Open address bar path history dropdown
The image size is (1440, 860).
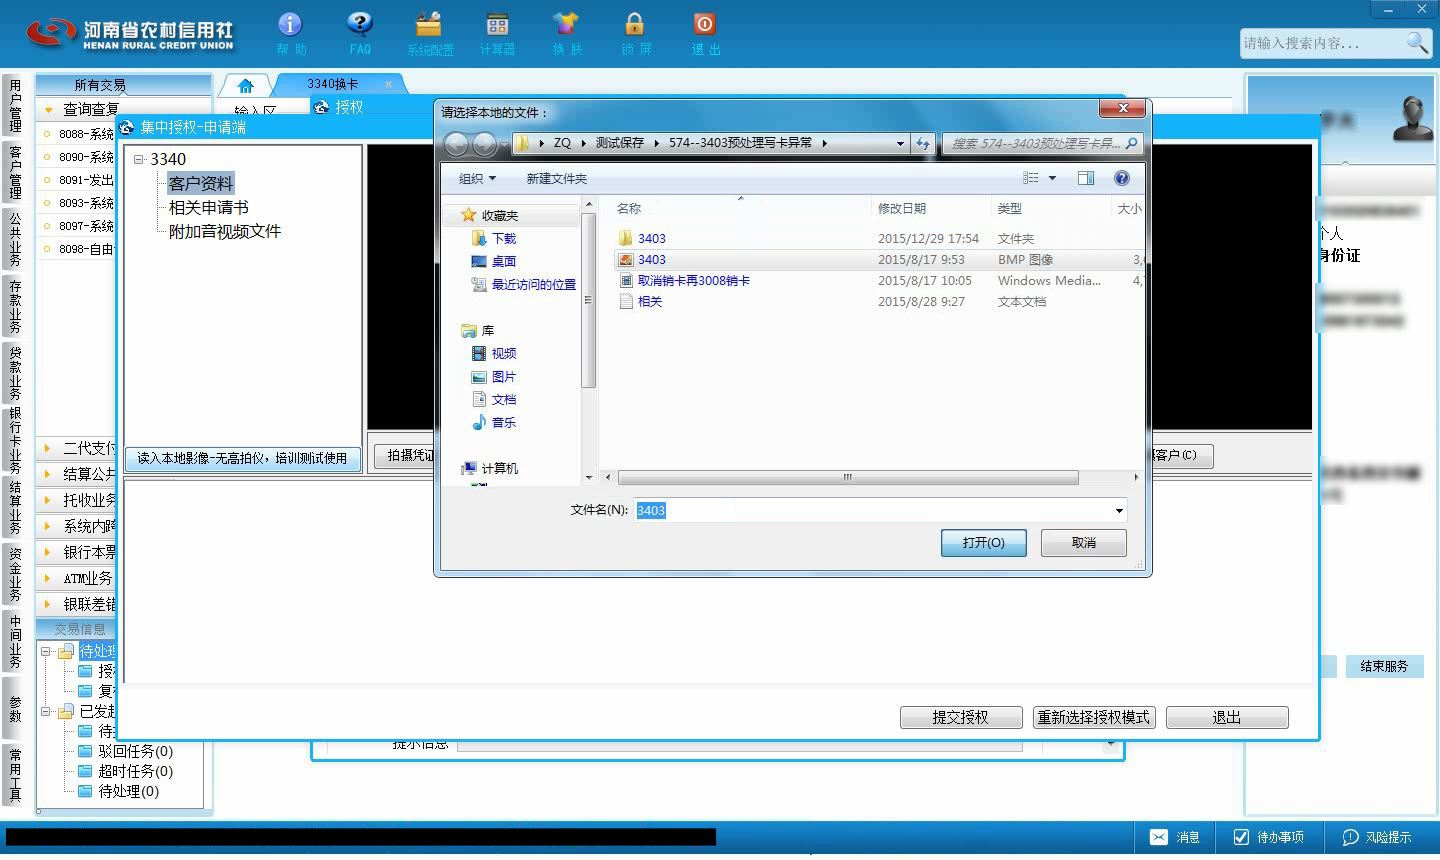point(900,143)
